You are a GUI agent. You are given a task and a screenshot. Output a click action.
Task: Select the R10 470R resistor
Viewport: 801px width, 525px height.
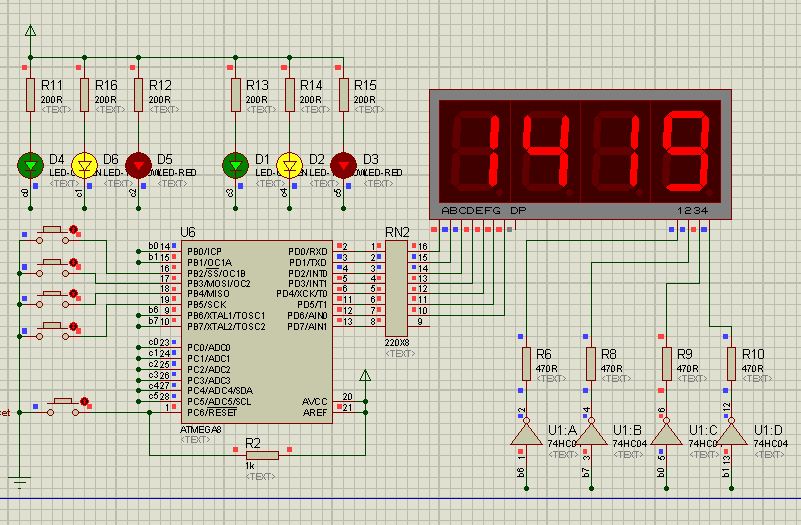[731, 363]
